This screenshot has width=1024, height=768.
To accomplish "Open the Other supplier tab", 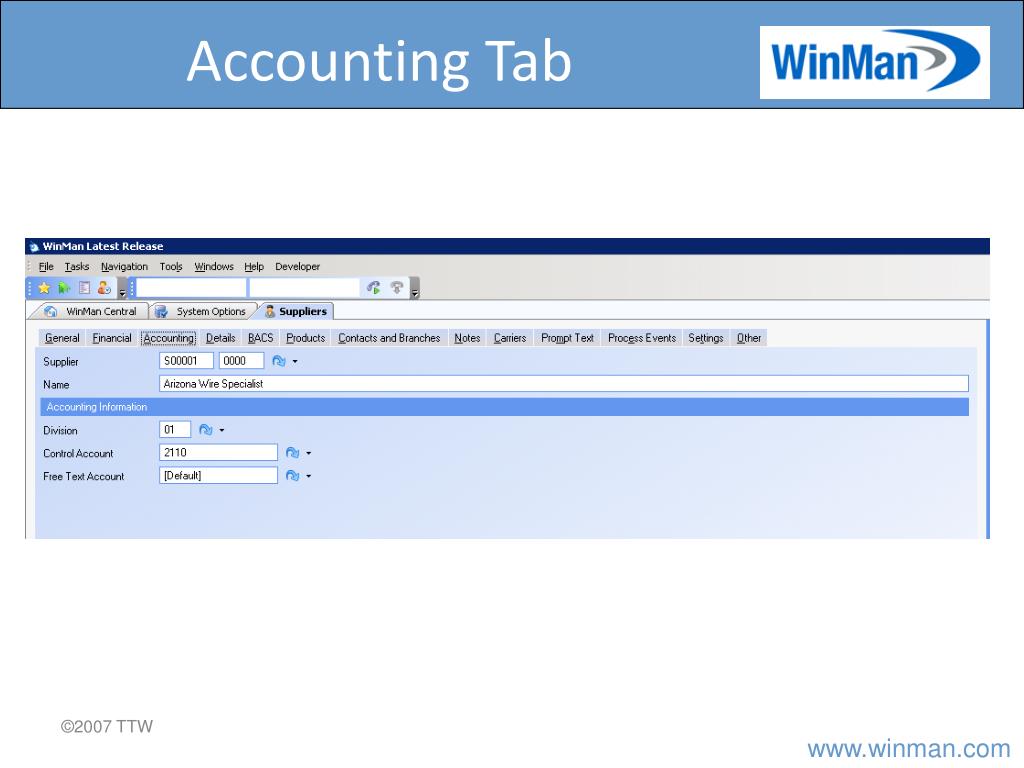I will click(748, 338).
